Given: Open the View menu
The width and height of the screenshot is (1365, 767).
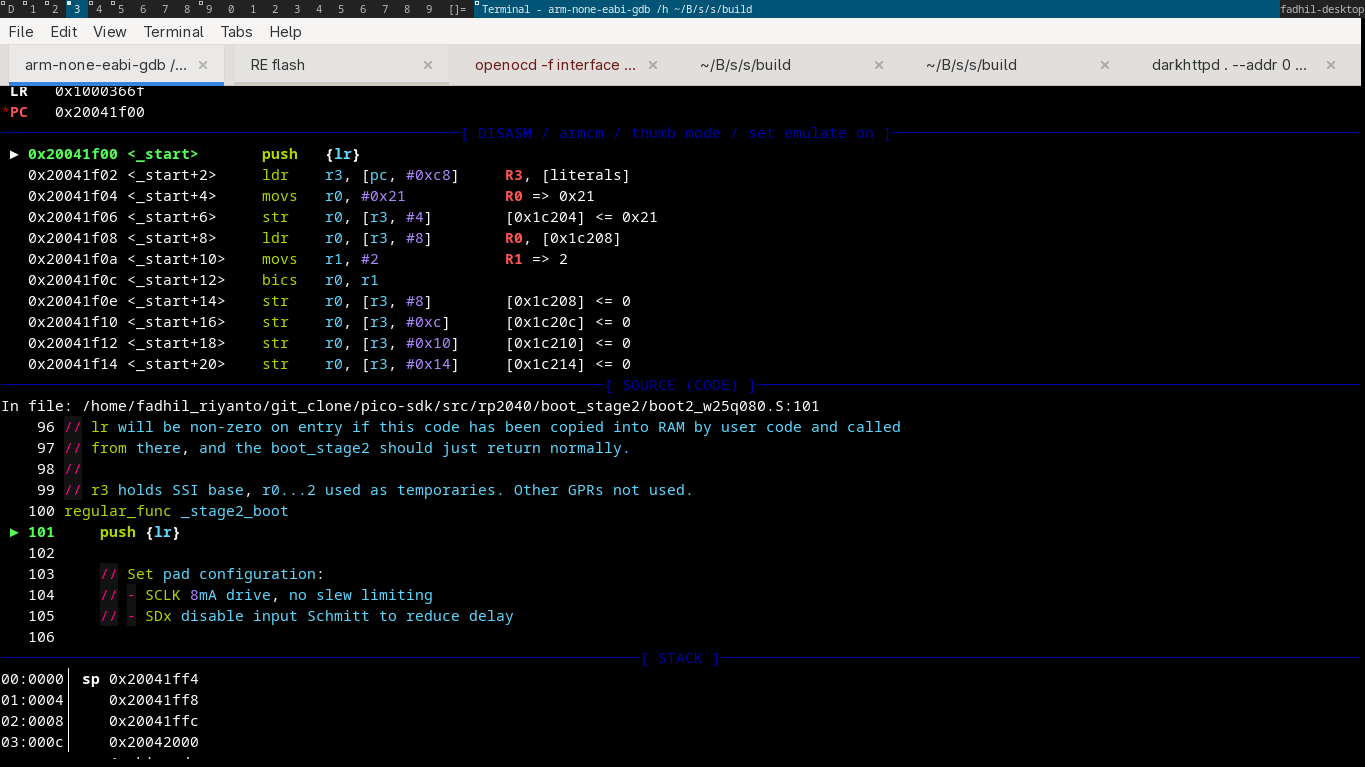Looking at the screenshot, I should [x=110, y=32].
